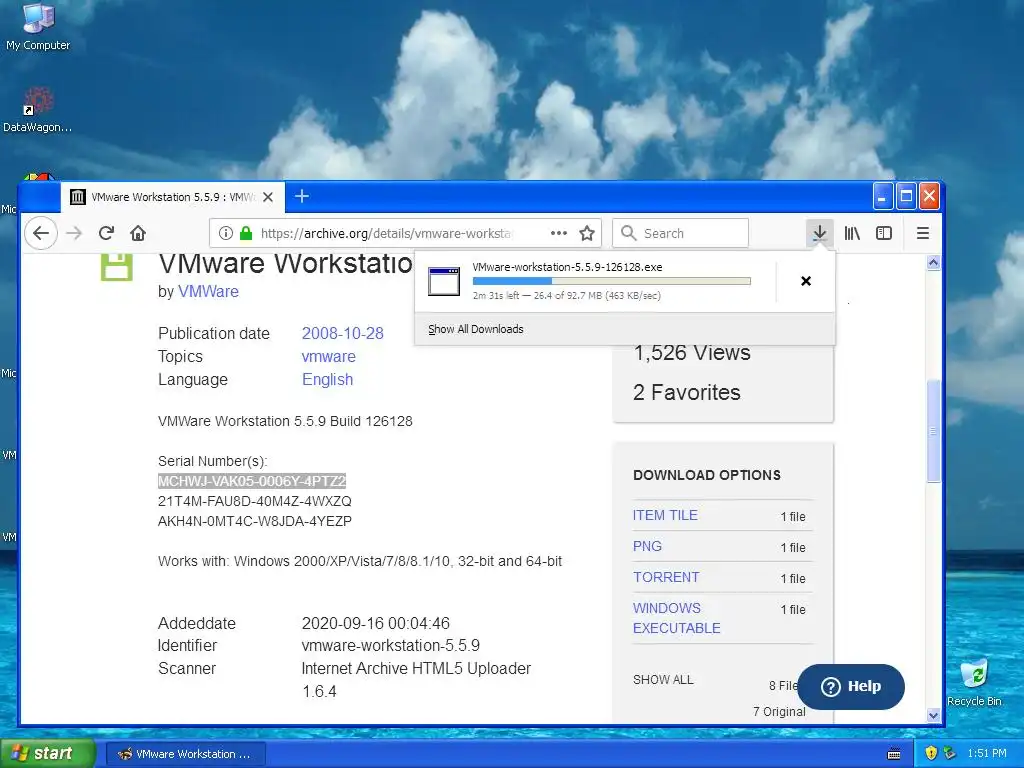Click the download progress bar
Image resolution: width=1024 pixels, height=768 pixels.
click(611, 281)
